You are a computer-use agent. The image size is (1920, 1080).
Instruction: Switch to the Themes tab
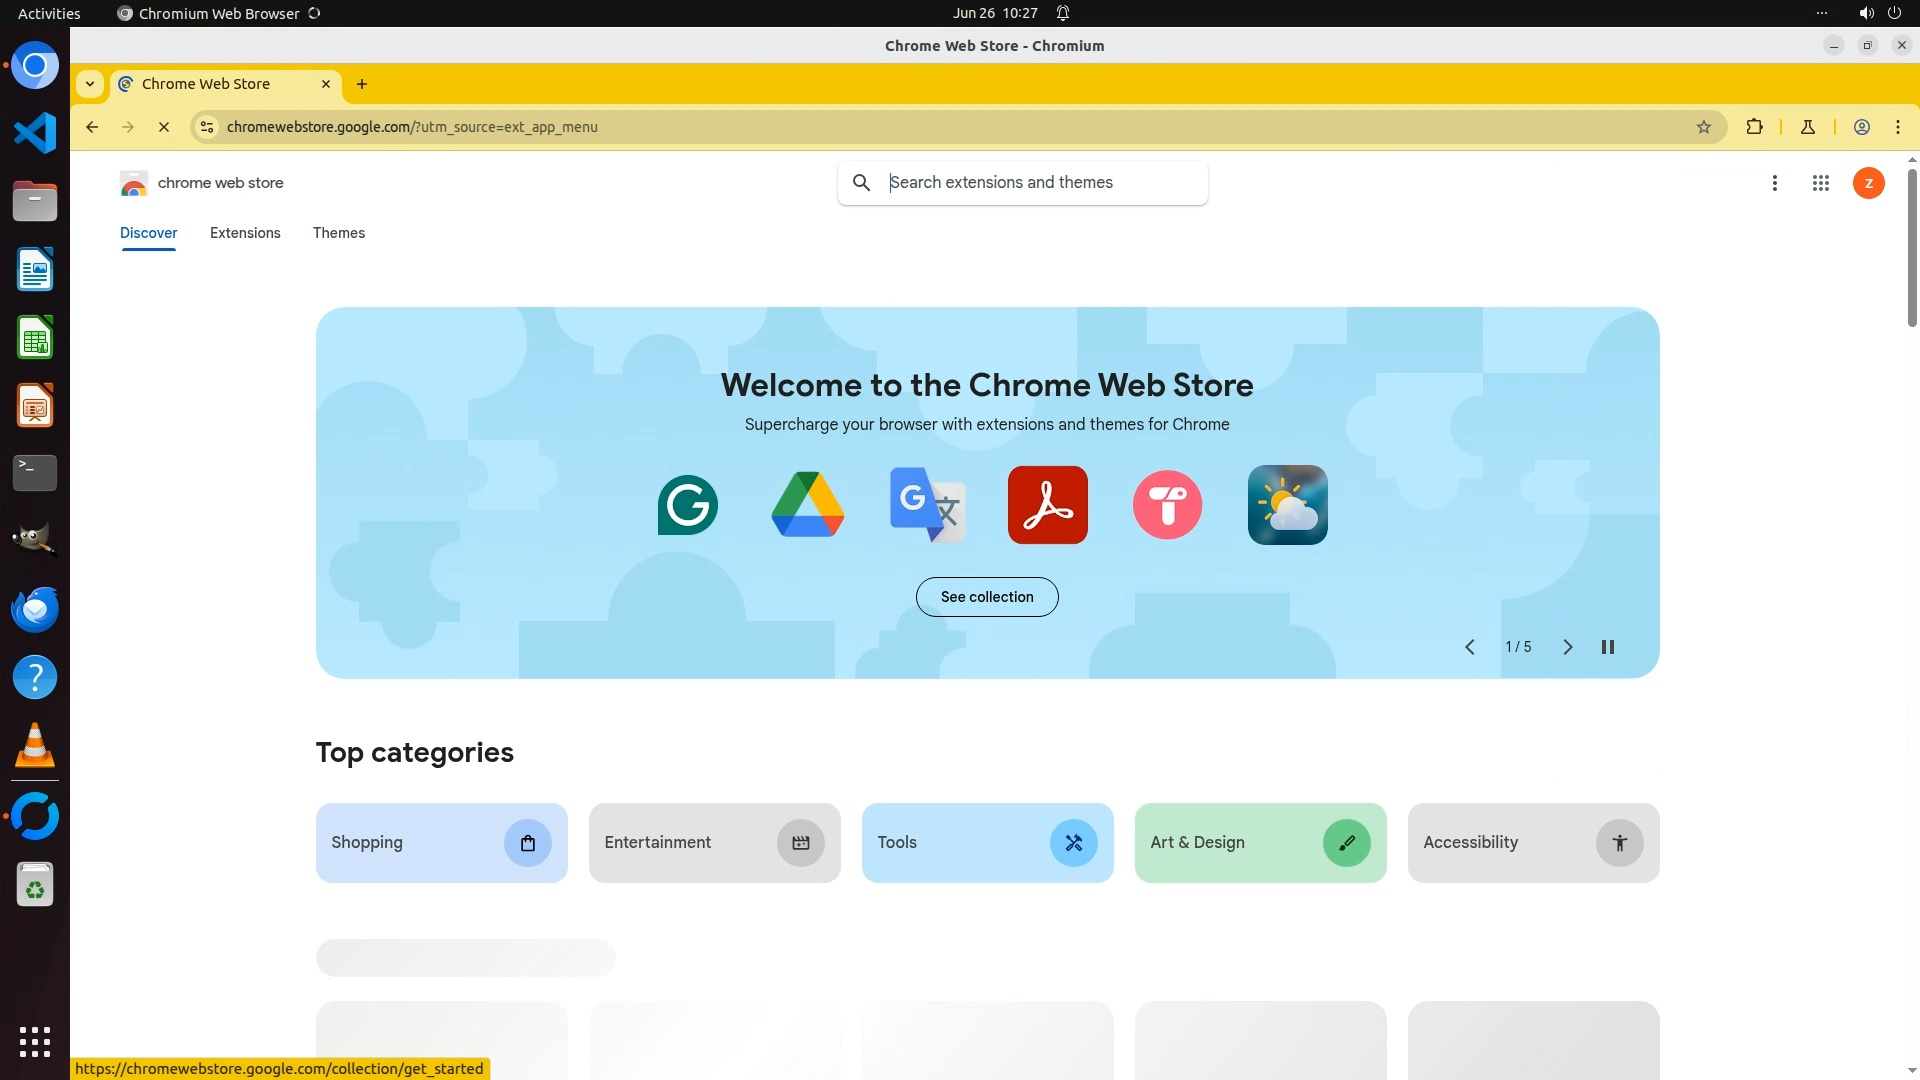click(338, 233)
